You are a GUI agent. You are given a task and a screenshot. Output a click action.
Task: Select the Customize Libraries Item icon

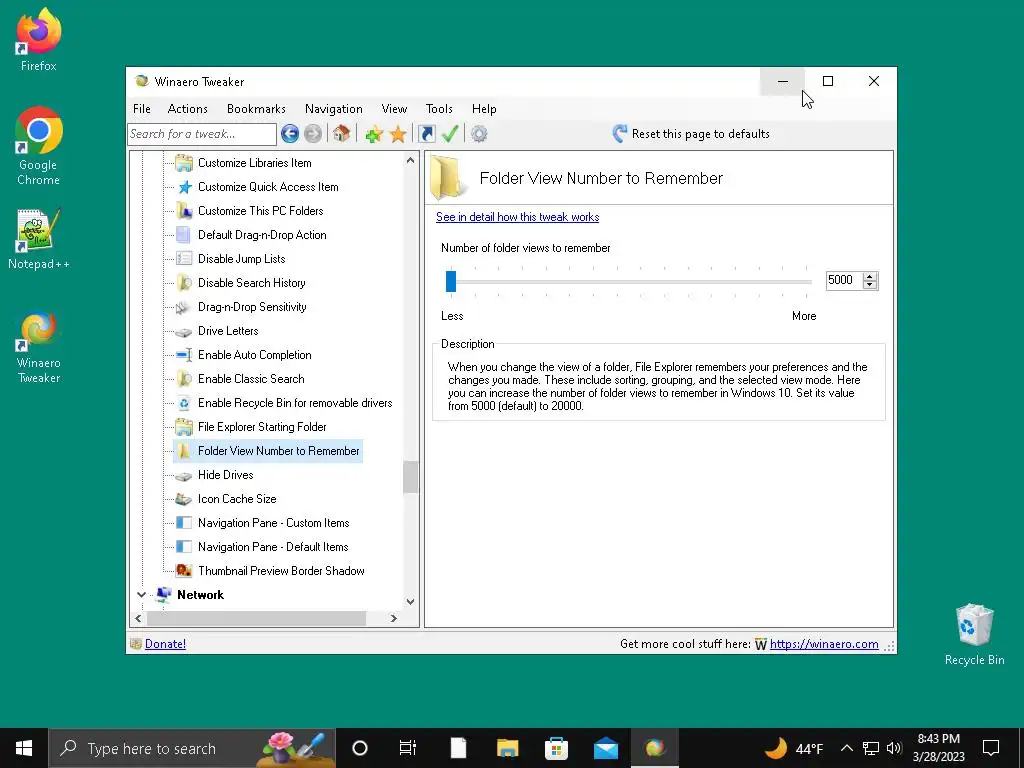[x=184, y=163]
